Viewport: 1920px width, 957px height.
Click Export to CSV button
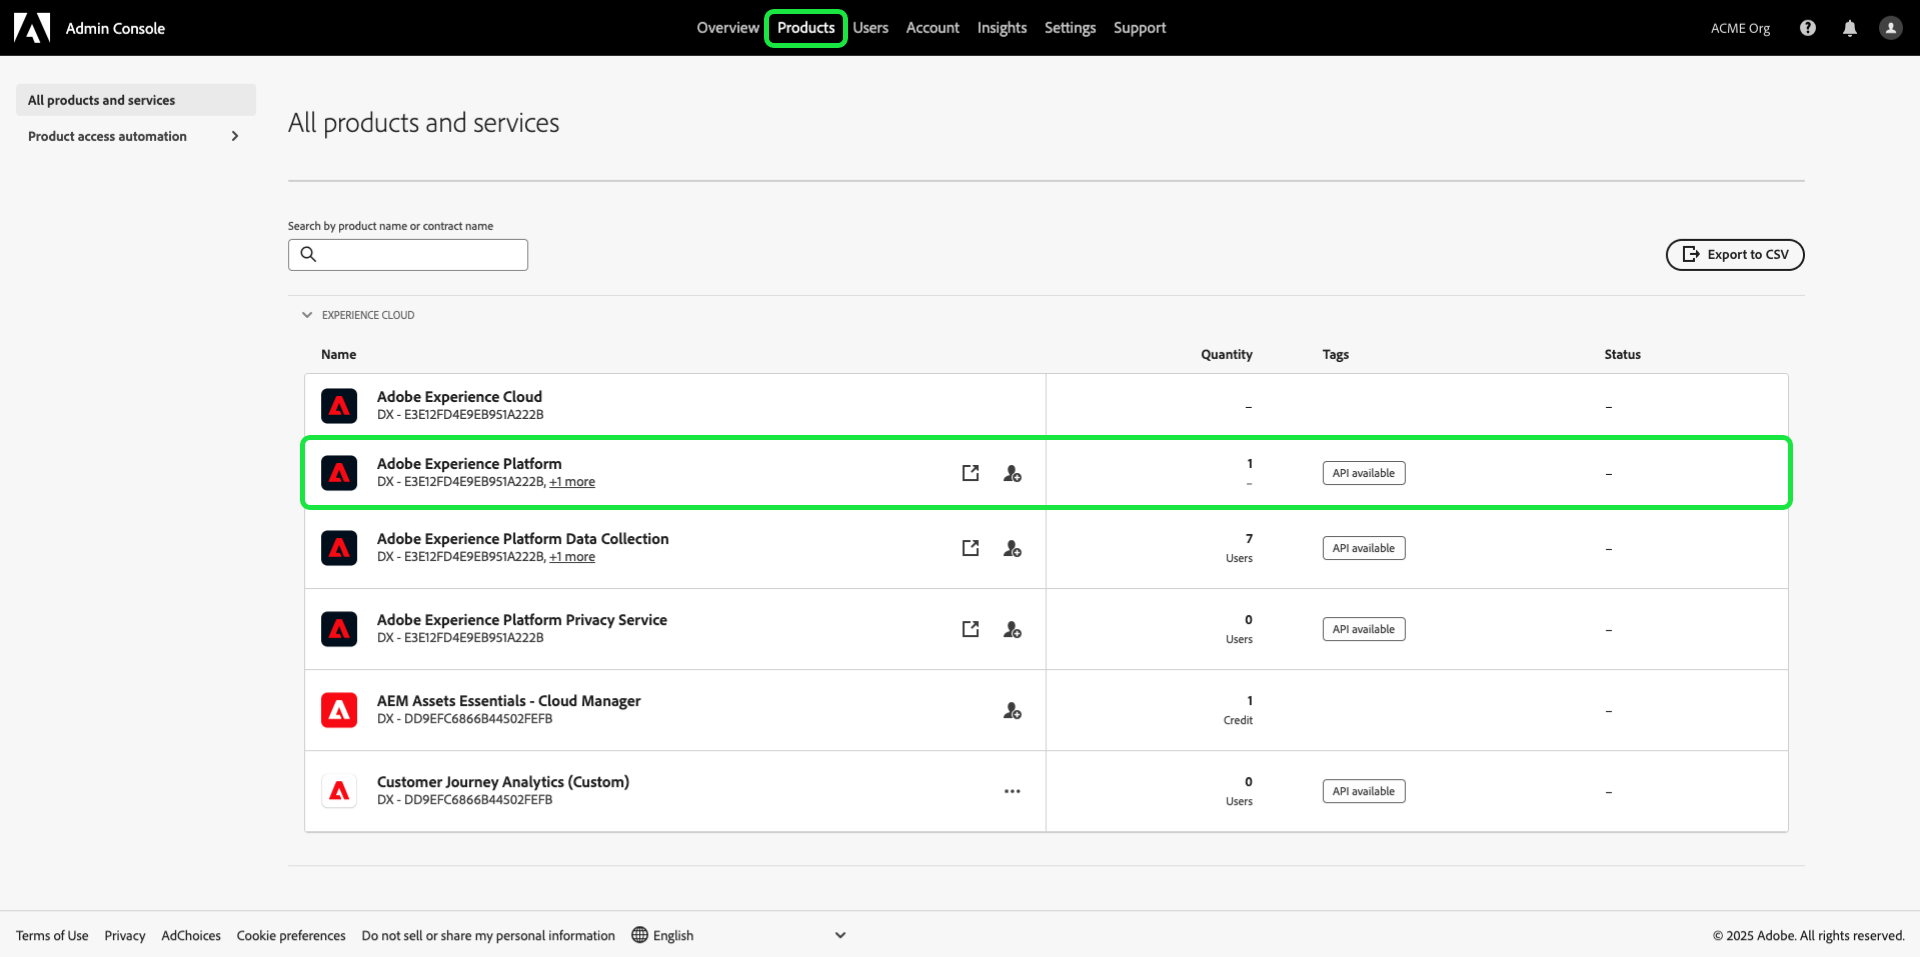click(x=1735, y=254)
